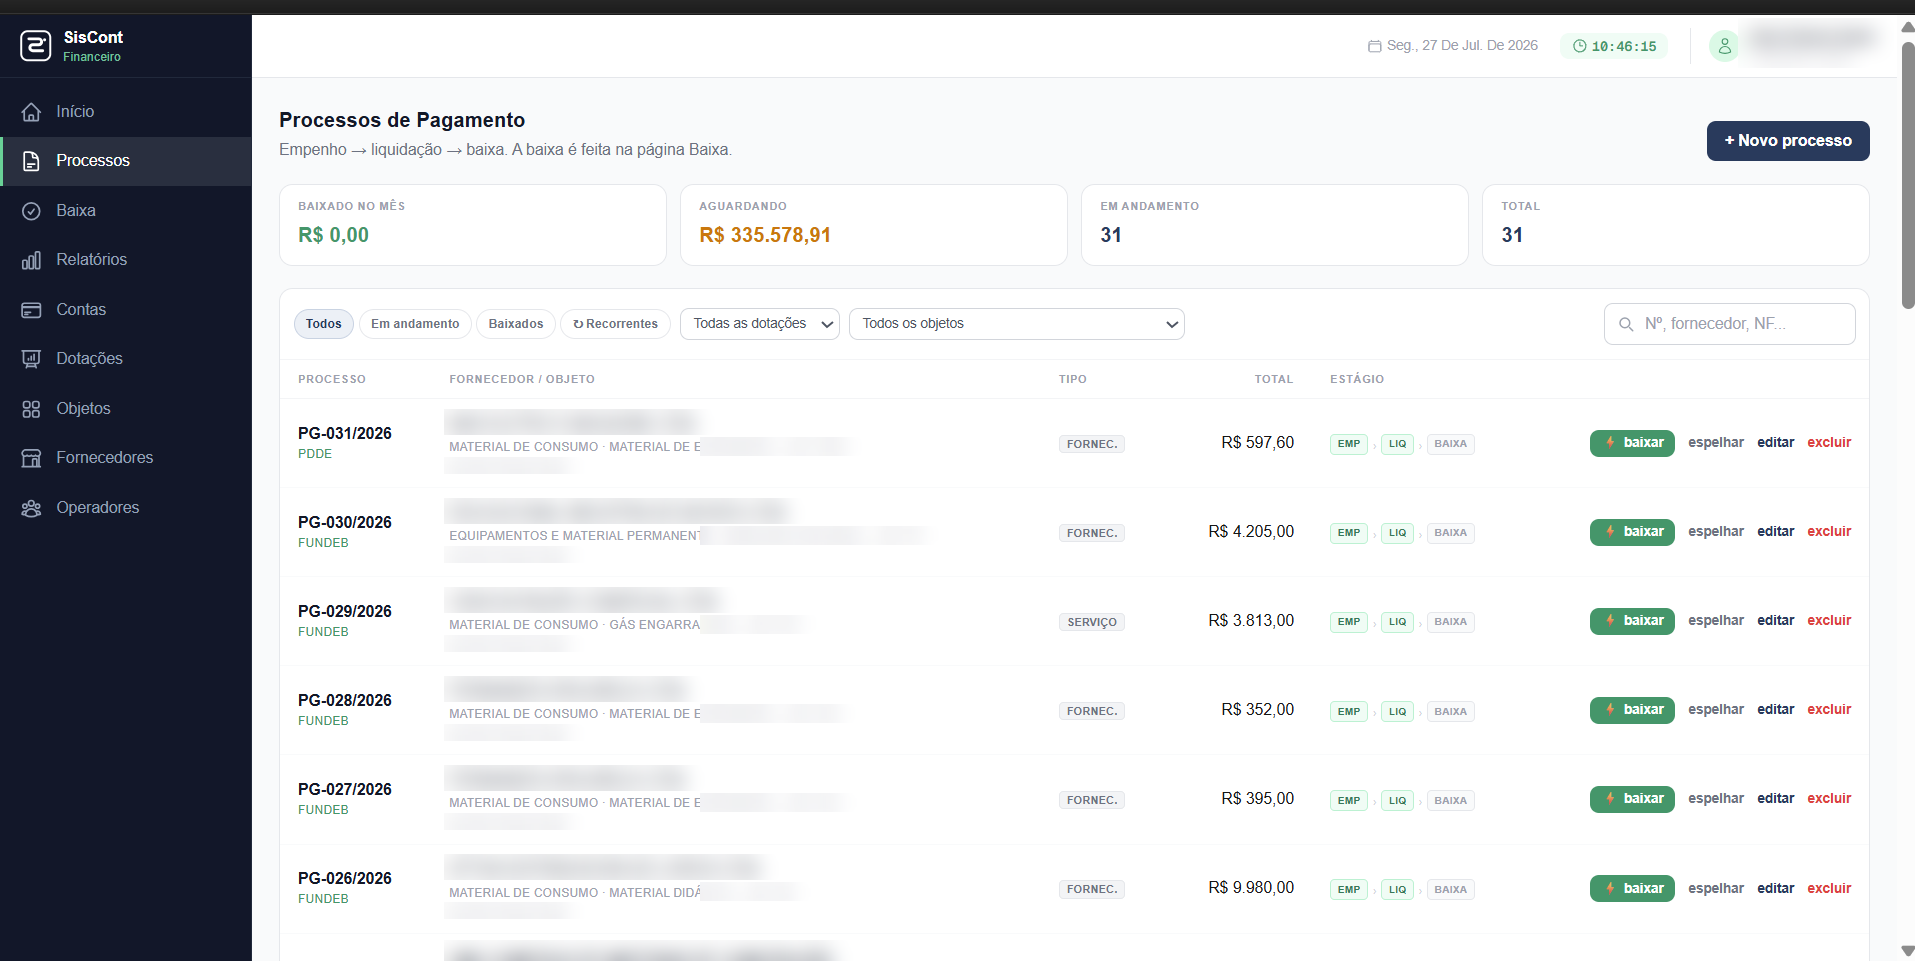Click editar for PG-027/2026

pyautogui.click(x=1776, y=799)
